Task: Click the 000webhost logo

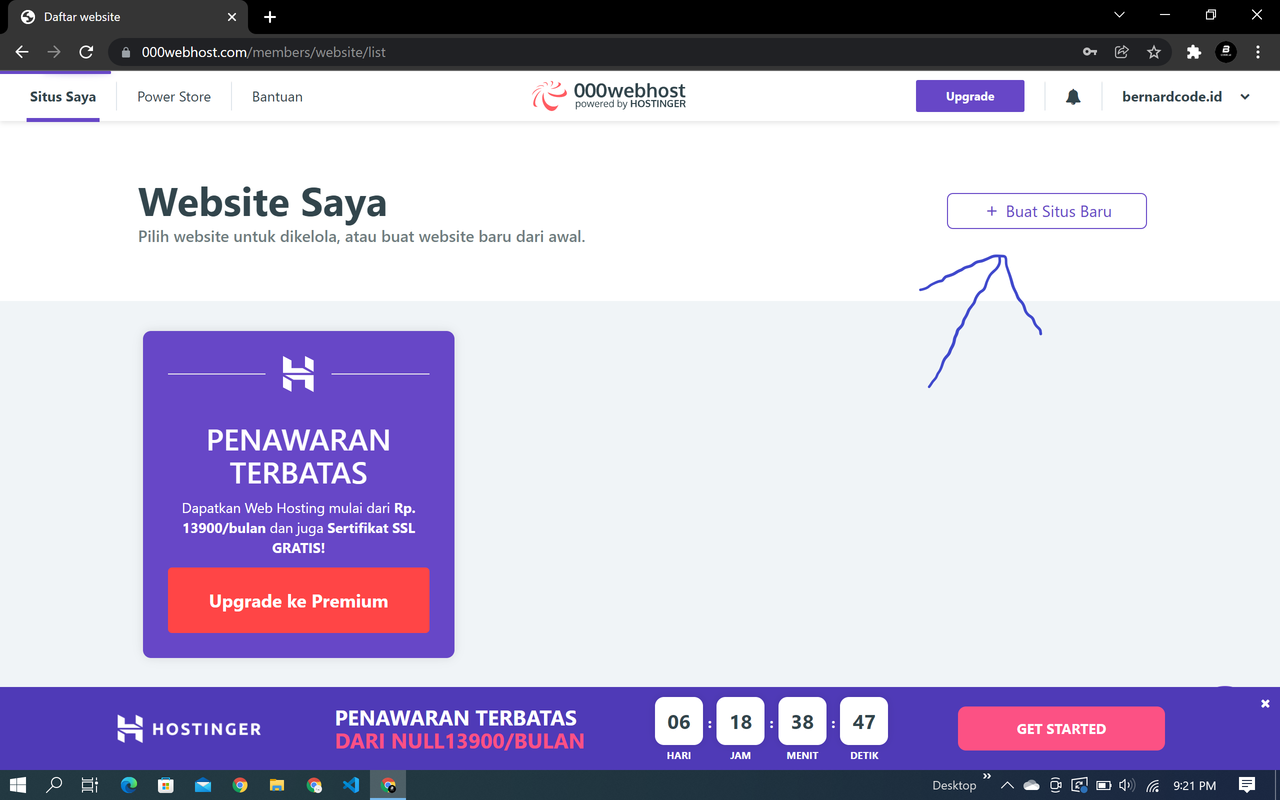Action: click(609, 96)
